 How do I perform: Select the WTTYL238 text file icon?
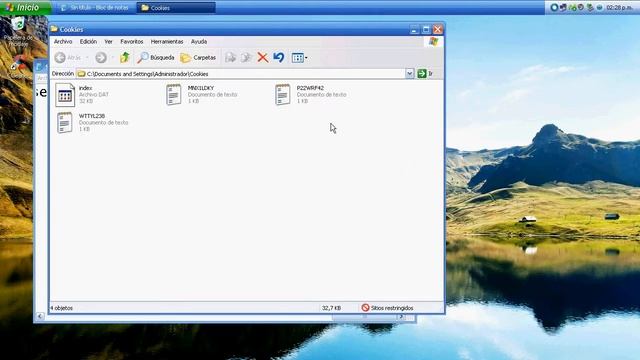click(x=65, y=123)
